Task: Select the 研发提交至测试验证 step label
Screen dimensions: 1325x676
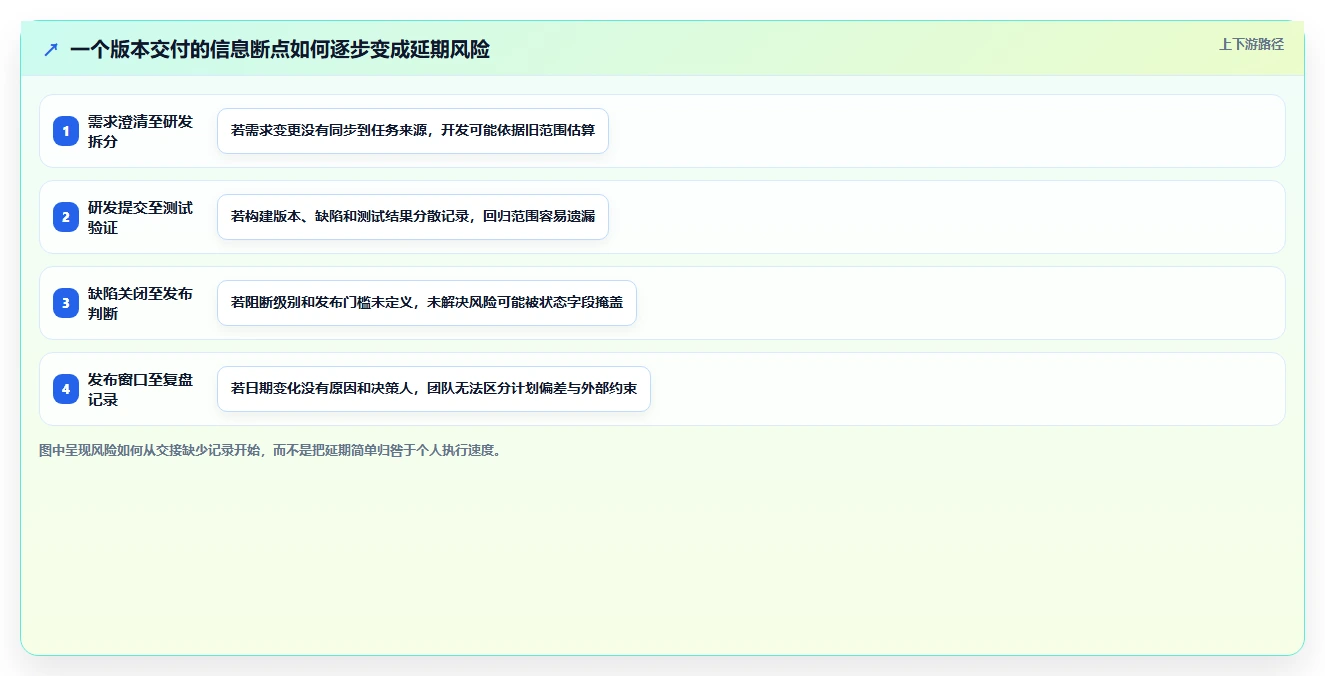Action: pos(140,217)
